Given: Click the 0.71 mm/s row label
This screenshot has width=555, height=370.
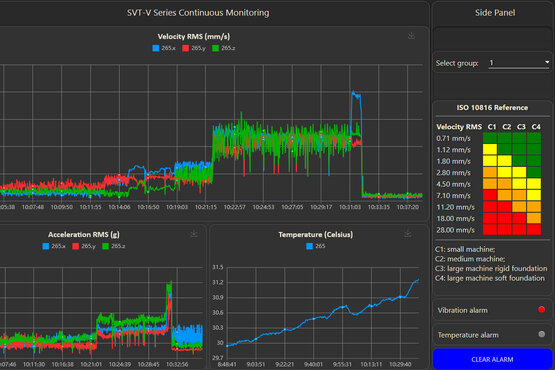Looking at the screenshot, I should [x=453, y=138].
